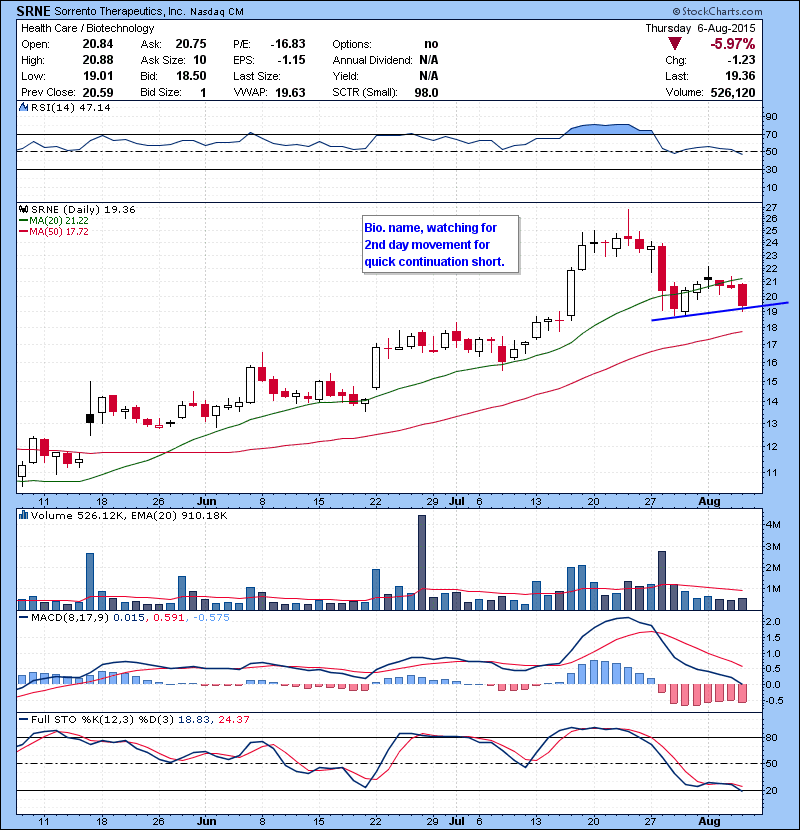800x830 pixels.
Task: Select the High value 20.88
Action: click(x=98, y=60)
